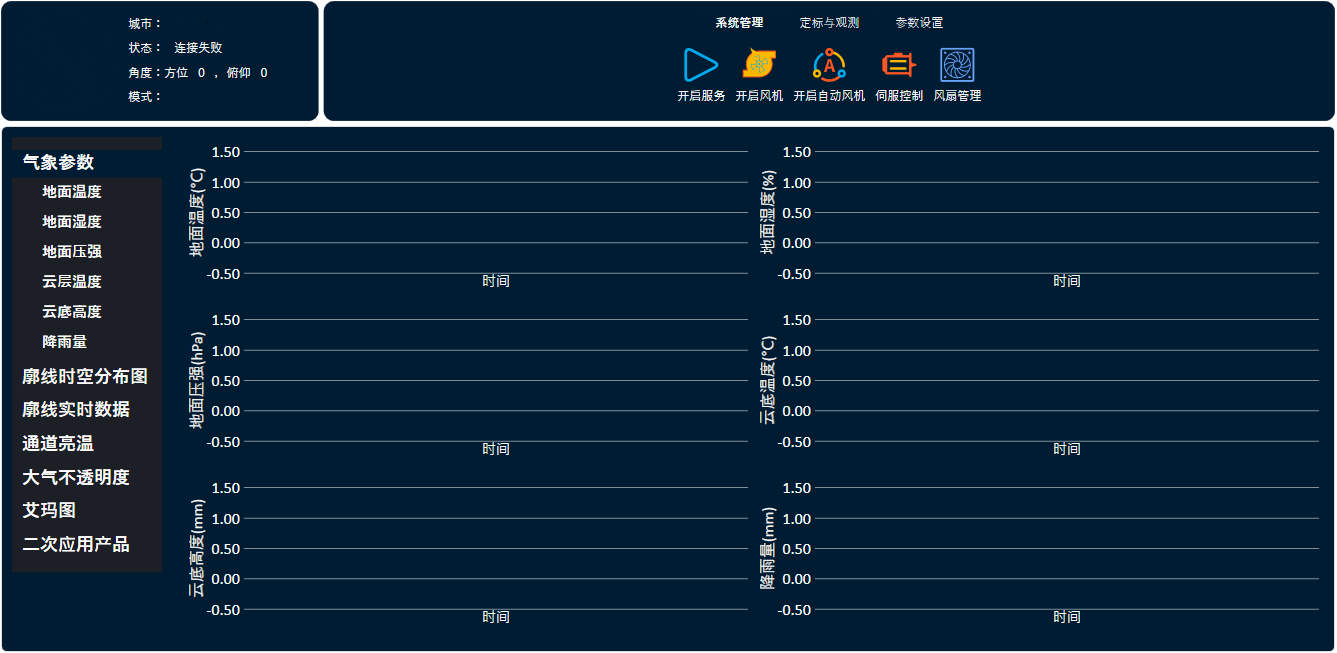Open the 参数设置 settings menu

(920, 21)
